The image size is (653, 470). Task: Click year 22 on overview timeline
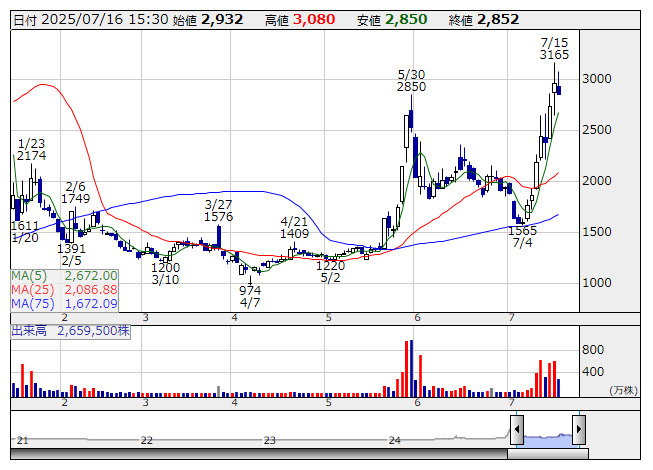pos(146,440)
